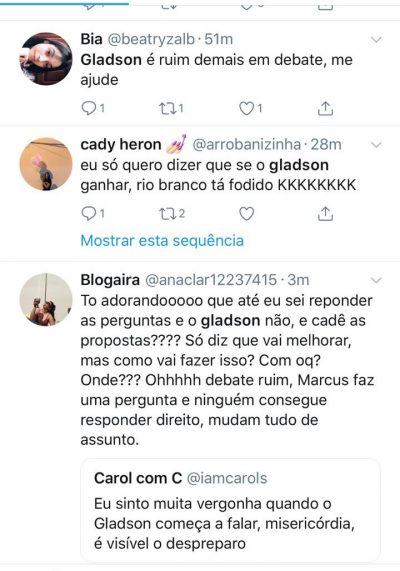Visit @beatryzalb profile handle
The height and width of the screenshot is (571, 400).
[x=151, y=39]
